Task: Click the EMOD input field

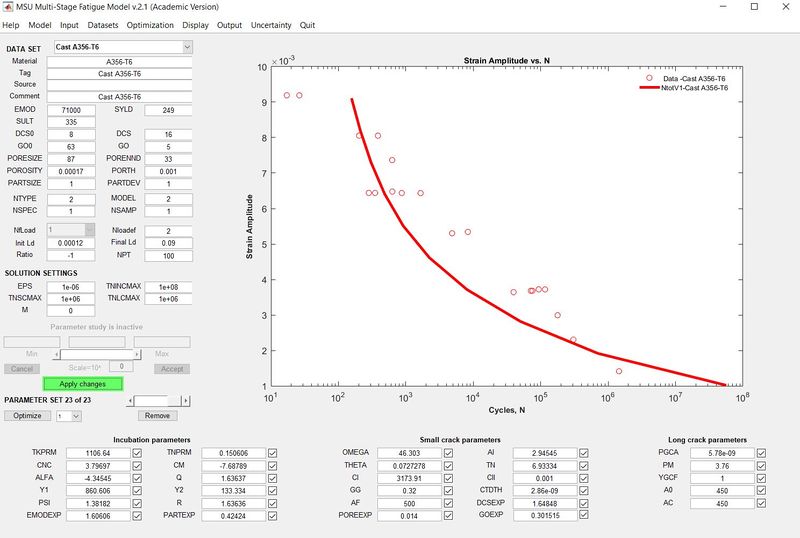Action: (70, 109)
